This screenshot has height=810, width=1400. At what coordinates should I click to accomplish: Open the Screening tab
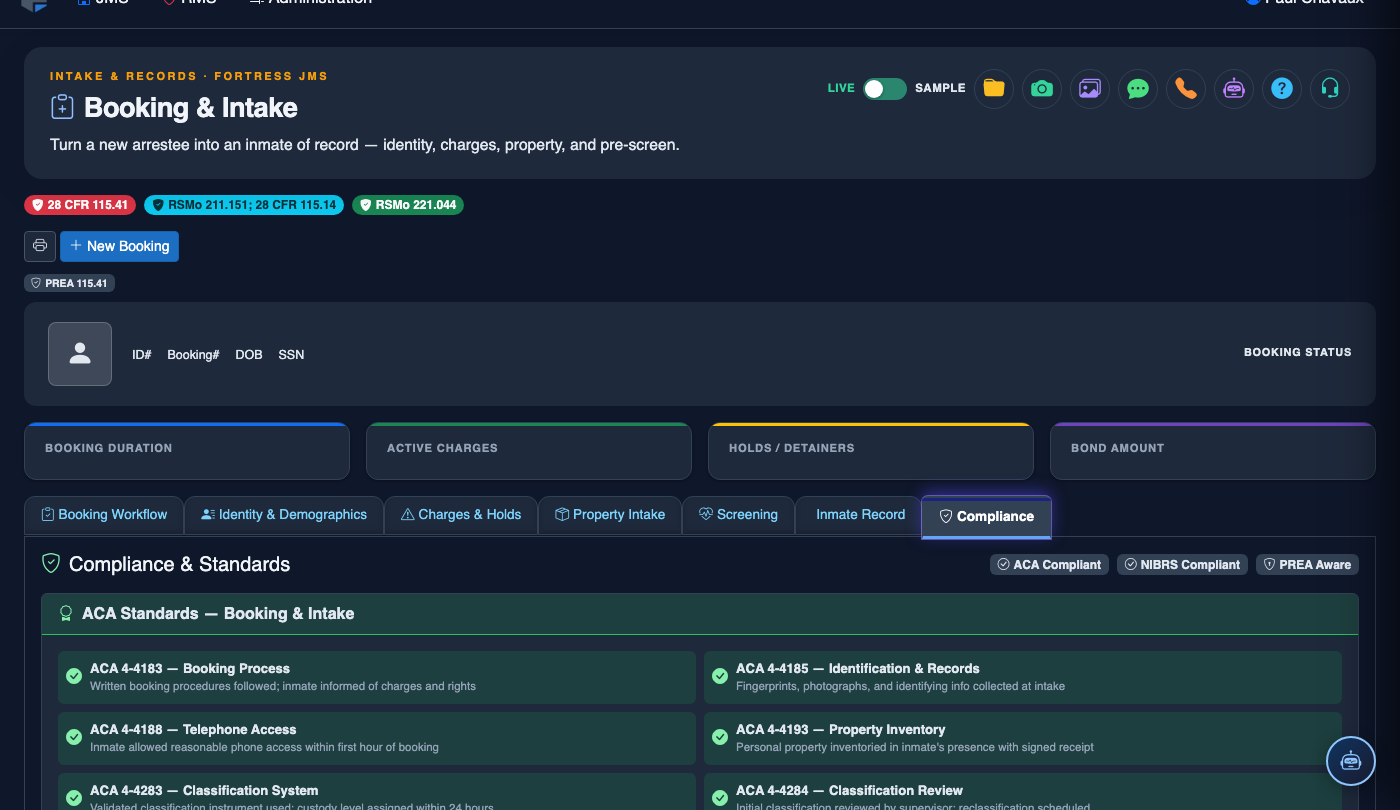[738, 515]
